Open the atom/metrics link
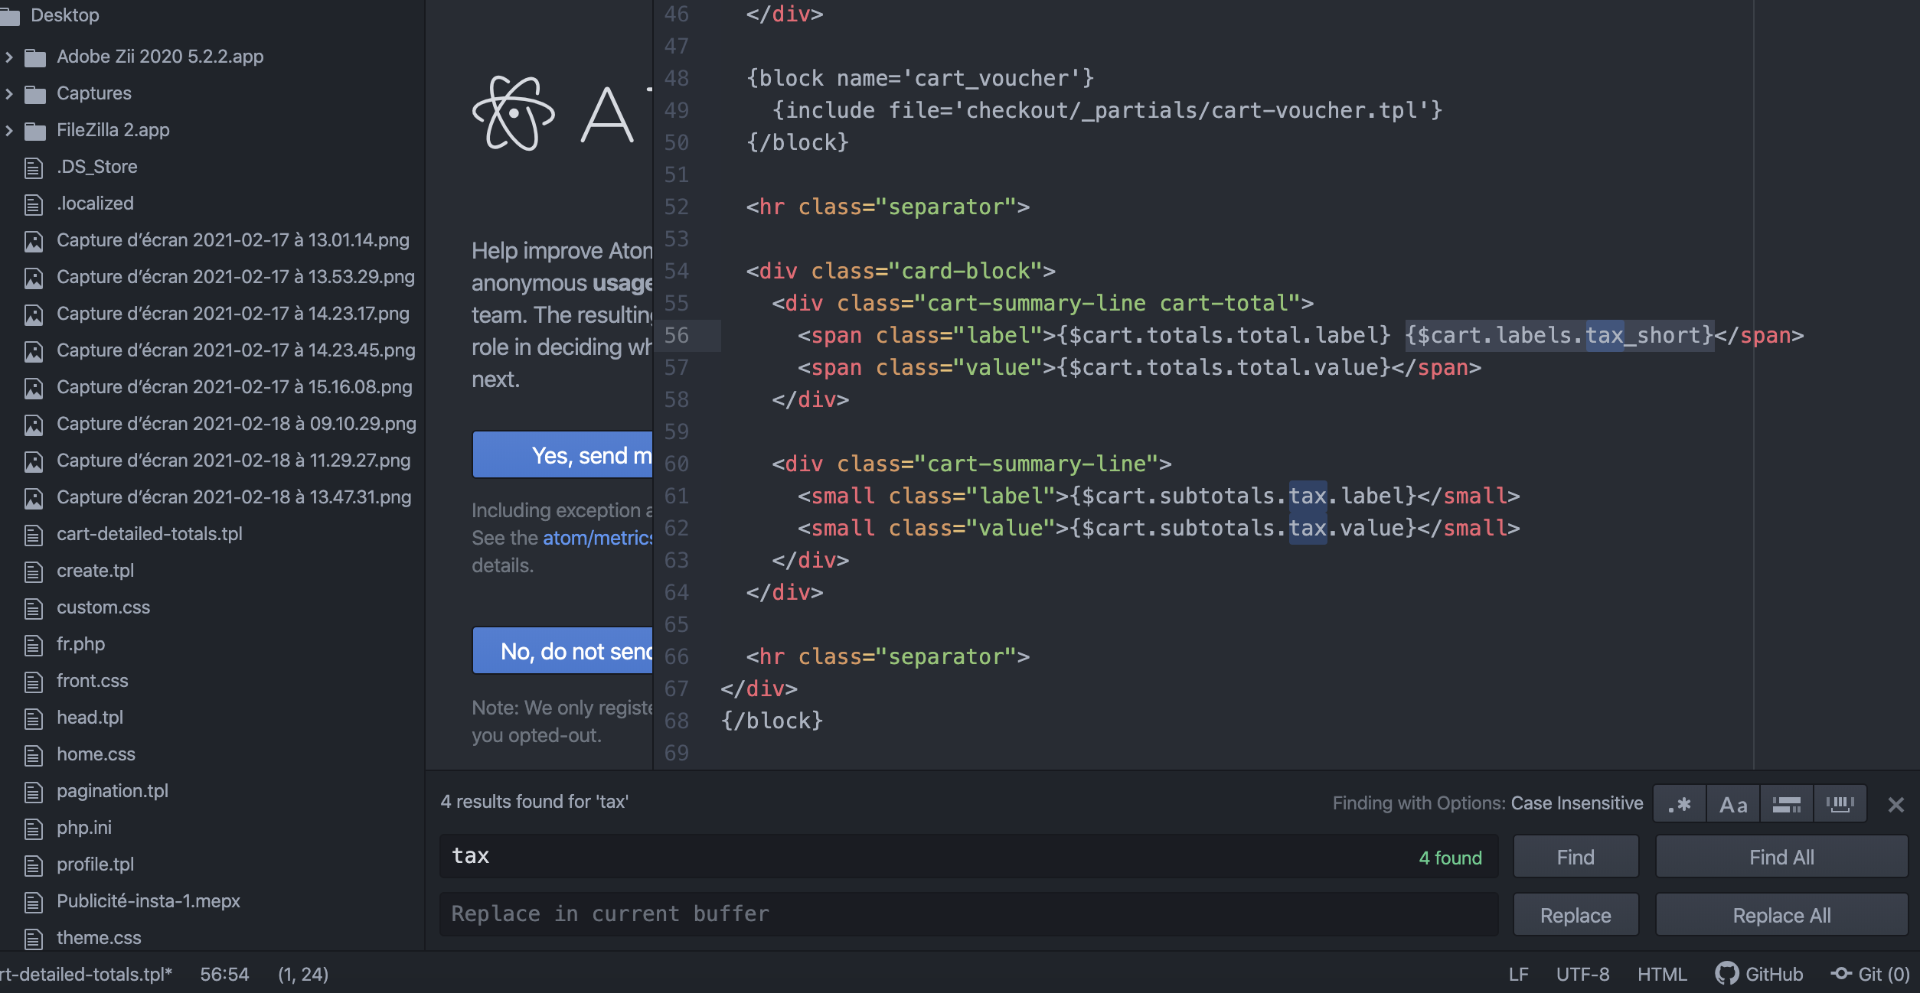This screenshot has width=1920, height=993. (x=598, y=538)
